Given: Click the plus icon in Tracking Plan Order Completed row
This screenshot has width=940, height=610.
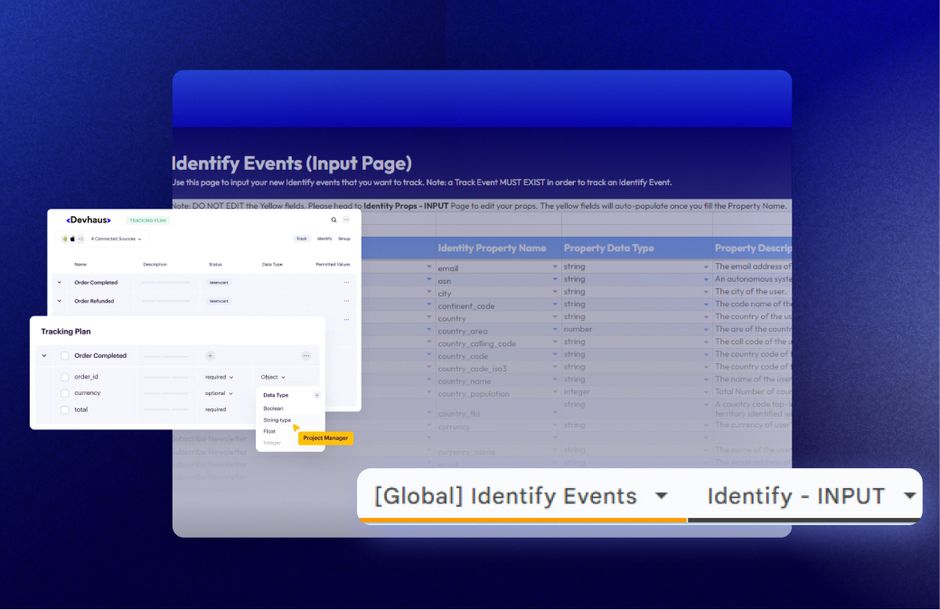Looking at the screenshot, I should pyautogui.click(x=210, y=355).
